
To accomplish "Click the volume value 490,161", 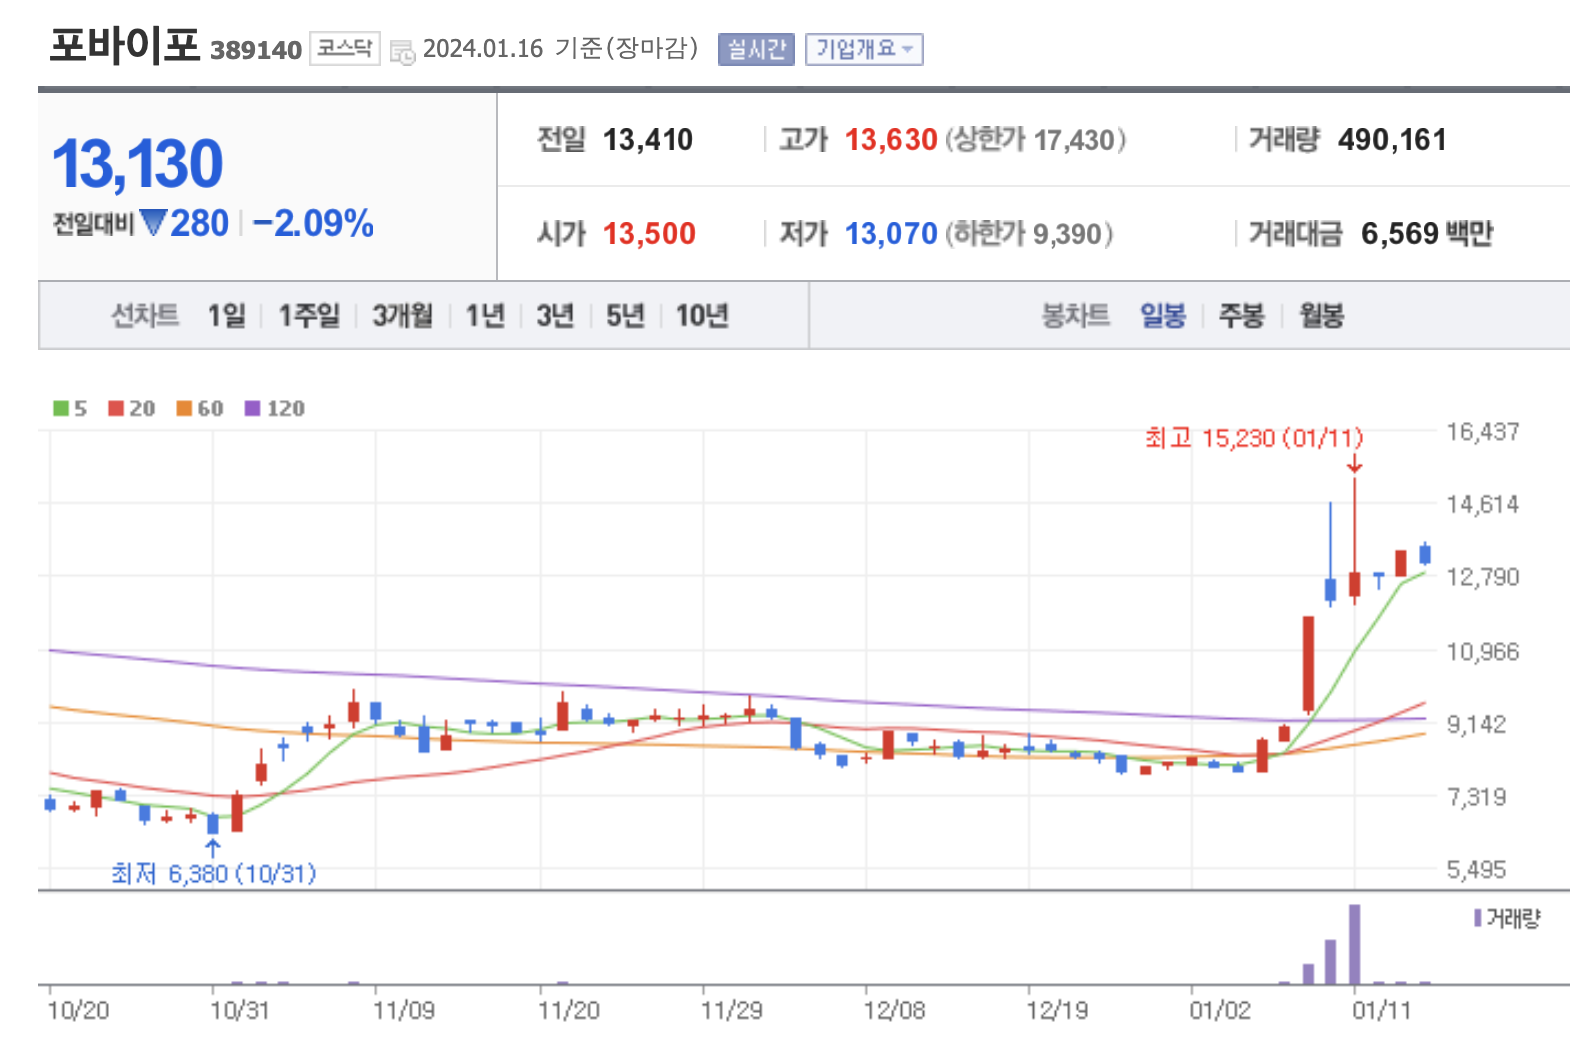I will click(x=1392, y=140).
